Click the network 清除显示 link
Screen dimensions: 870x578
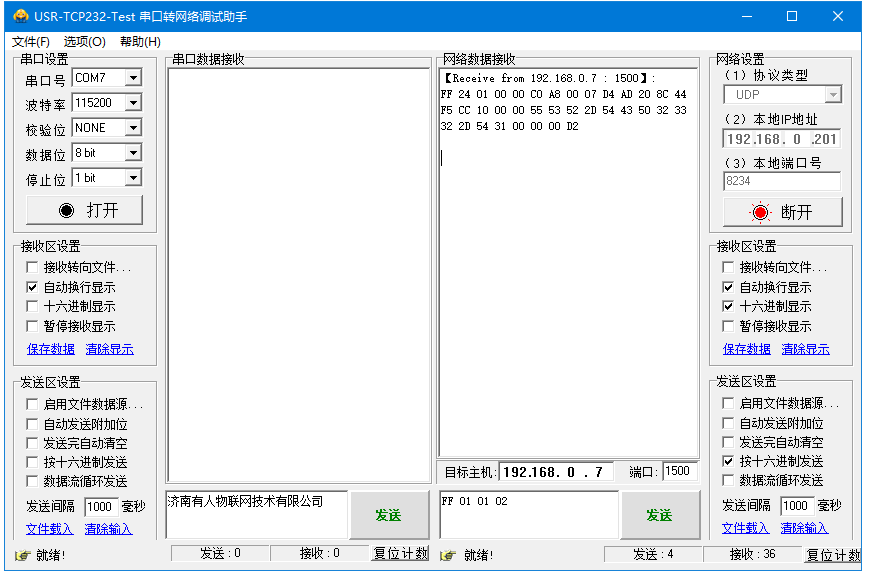click(x=805, y=349)
